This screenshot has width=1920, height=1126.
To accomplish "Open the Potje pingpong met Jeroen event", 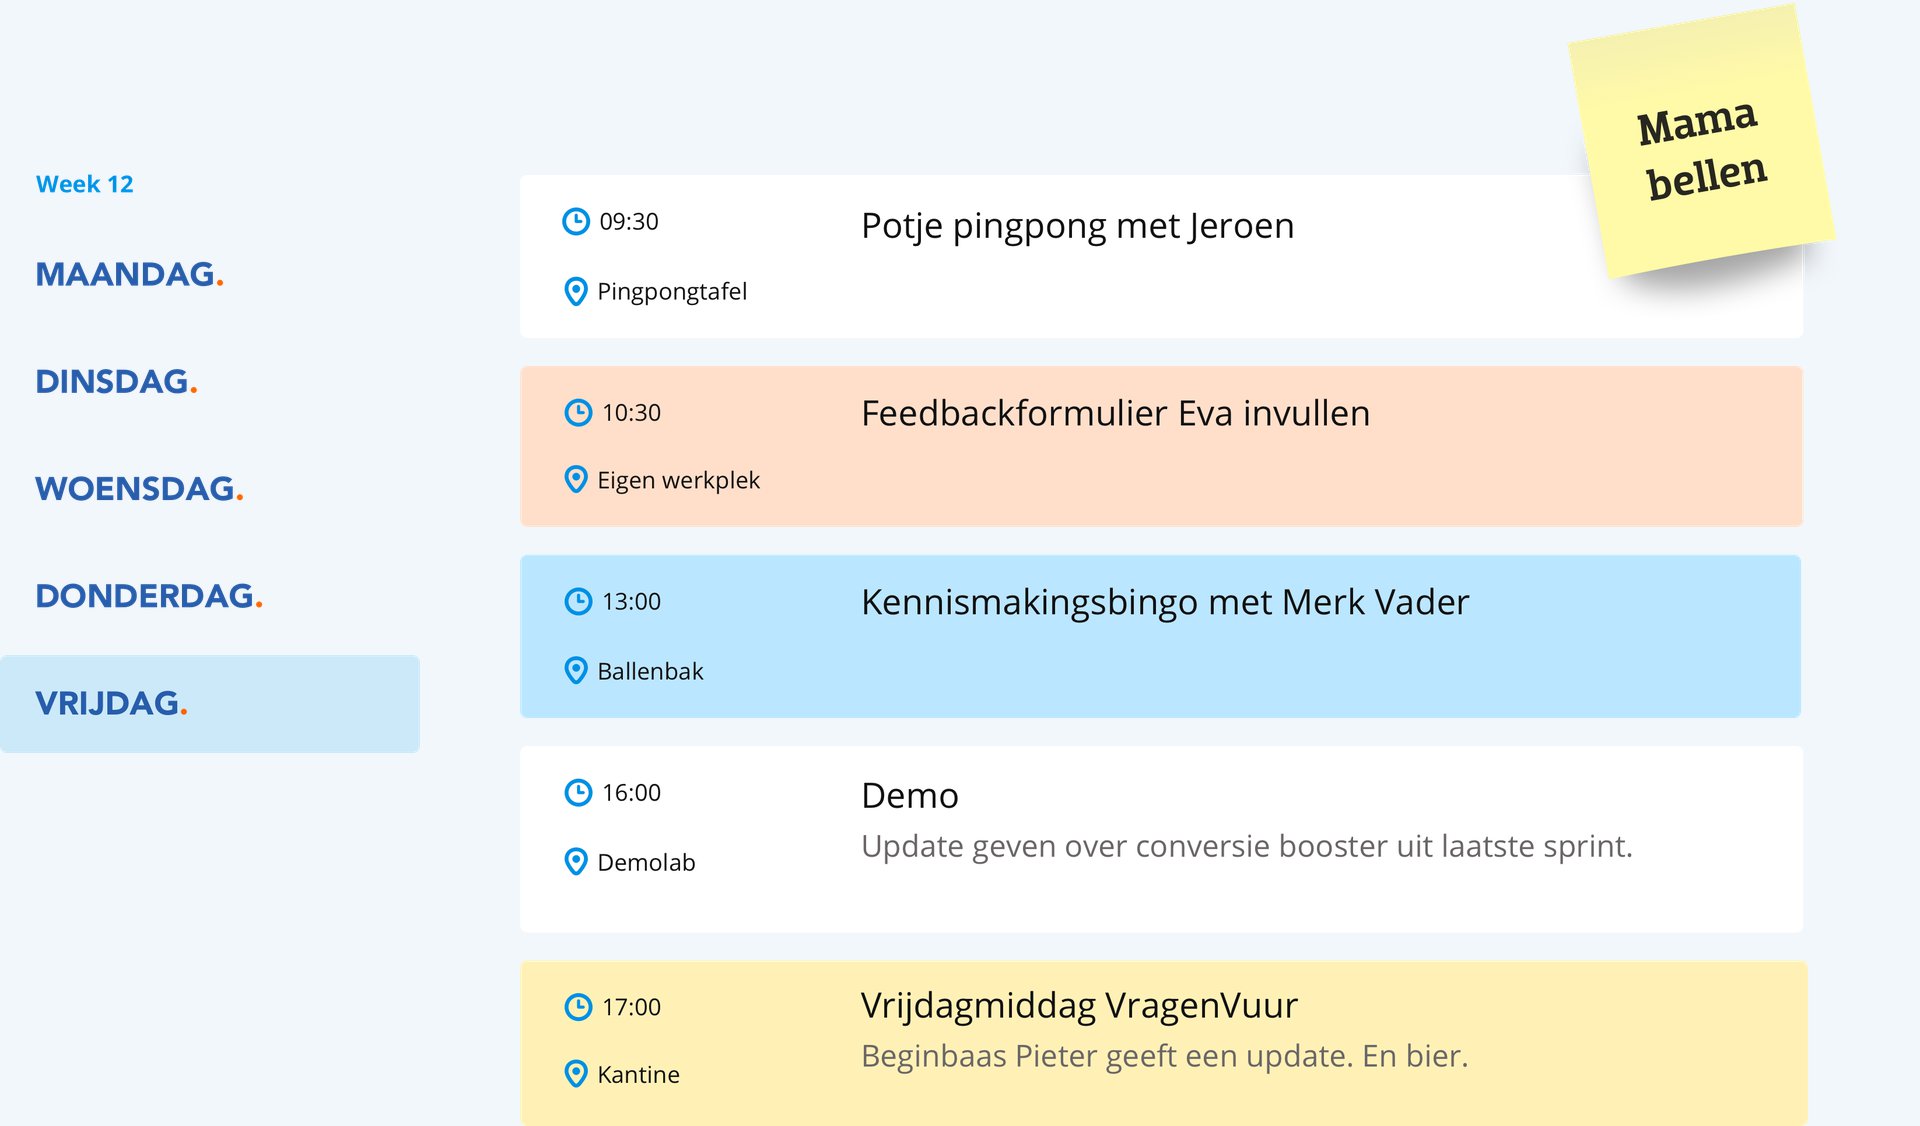I will 1077,226.
